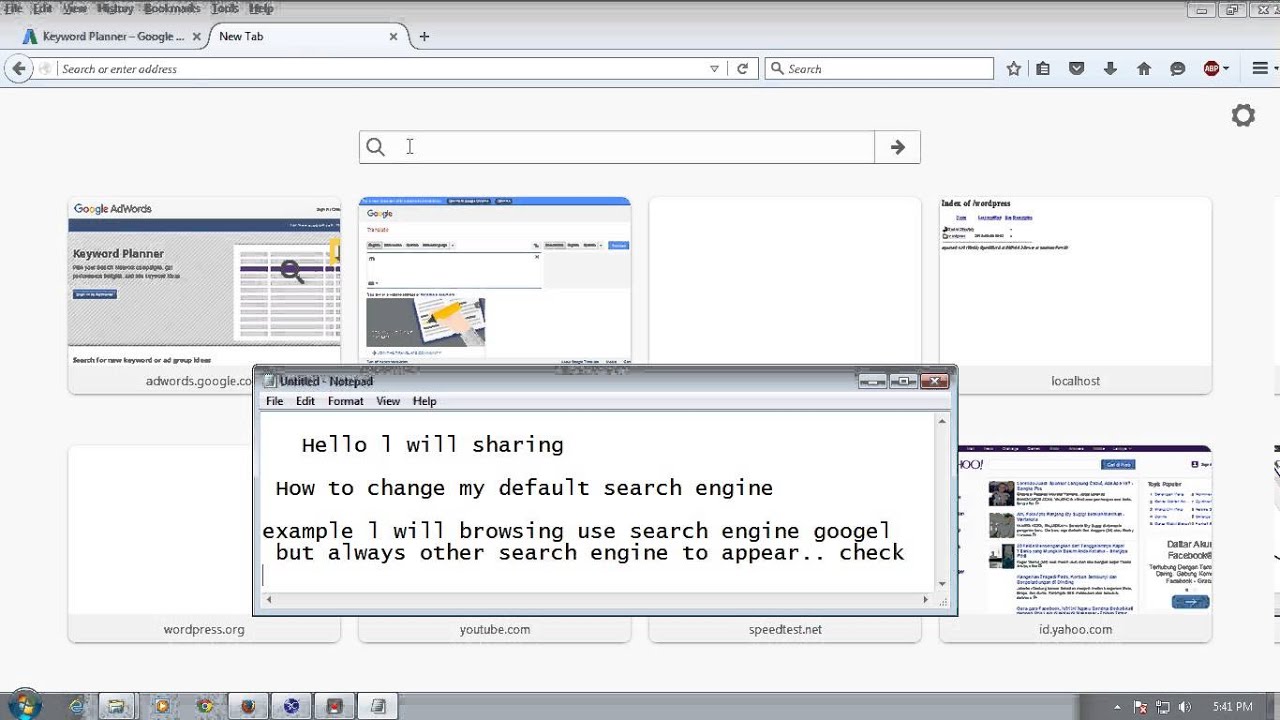1280x720 pixels.
Task: Switch to Firefox in the taskbar
Action: 248,706
